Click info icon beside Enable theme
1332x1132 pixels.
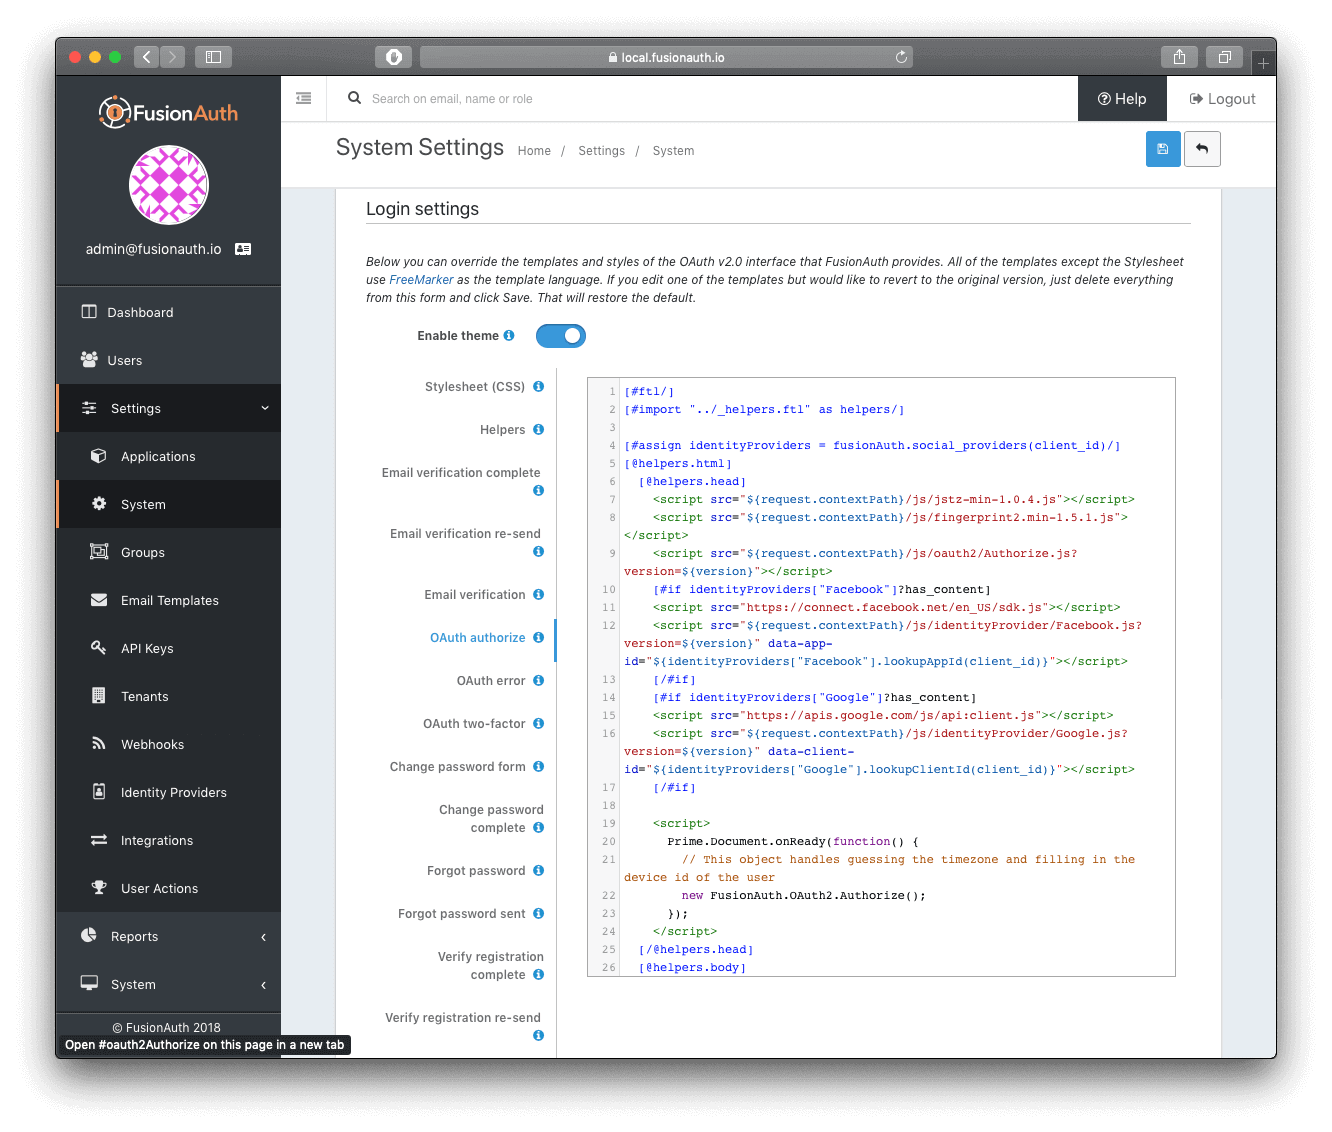click(509, 336)
